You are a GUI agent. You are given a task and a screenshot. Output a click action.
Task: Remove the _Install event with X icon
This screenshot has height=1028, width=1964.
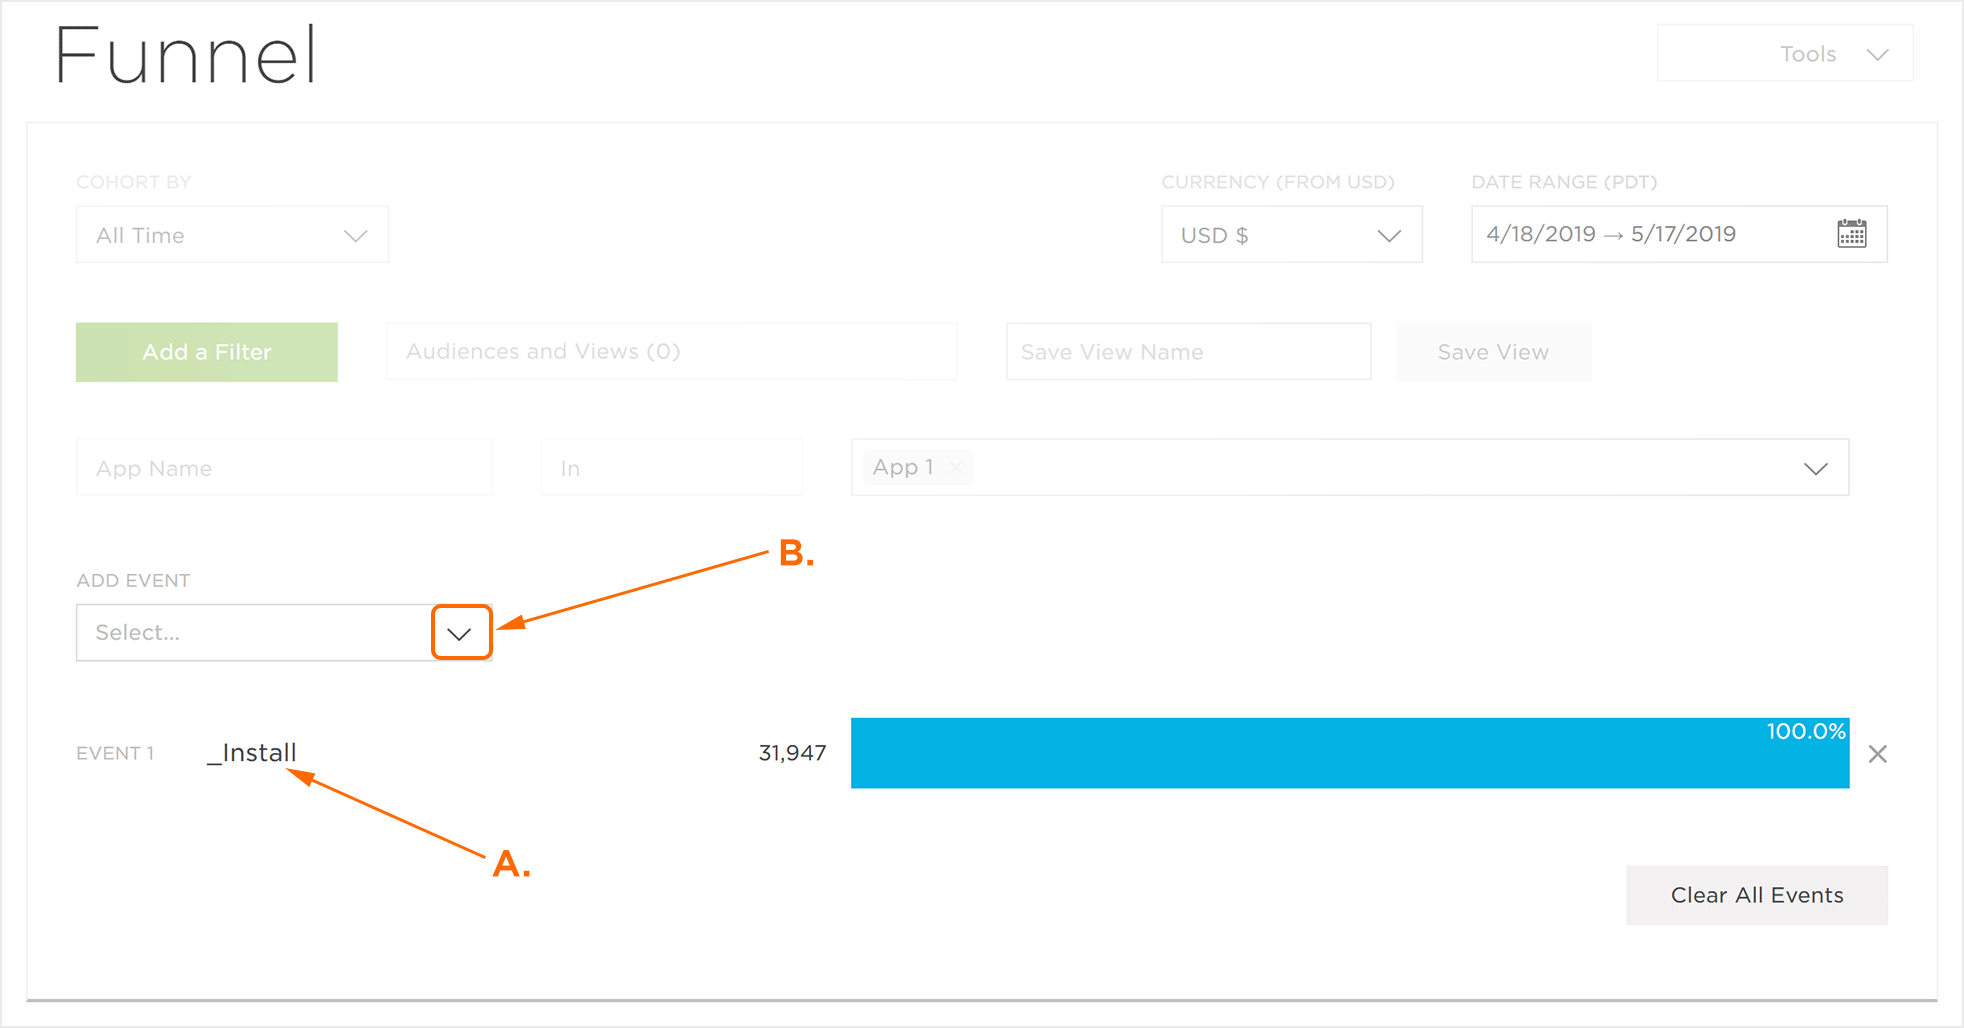1877,754
